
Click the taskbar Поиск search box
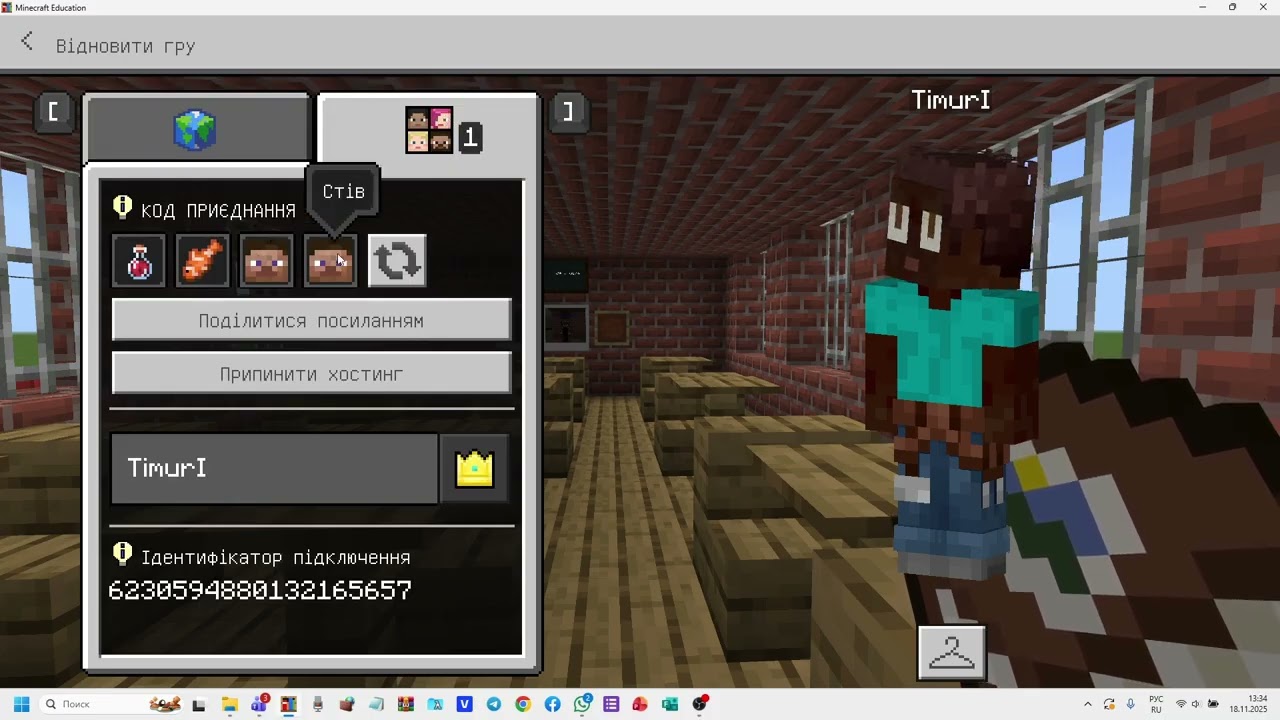pos(112,704)
